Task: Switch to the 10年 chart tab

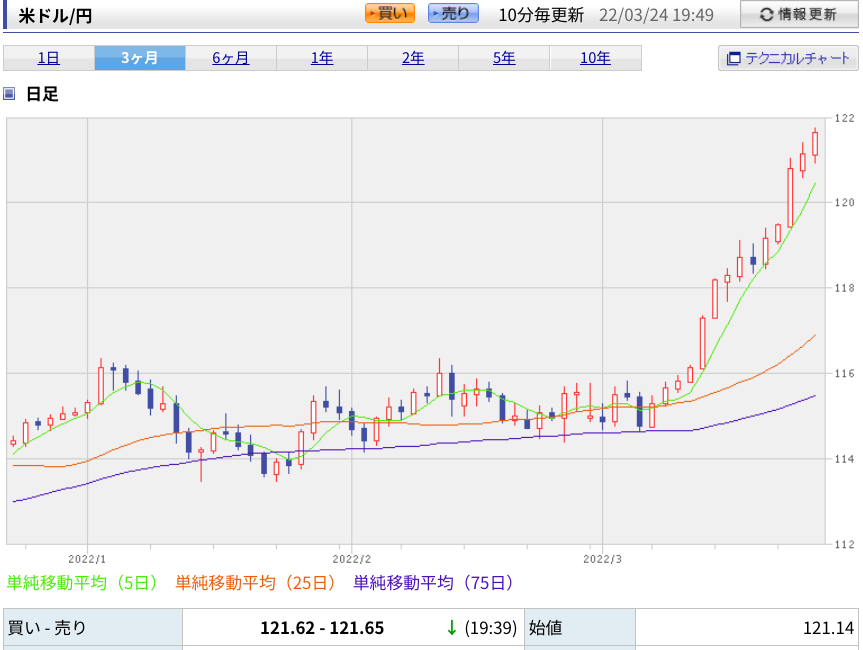Action: [596, 58]
